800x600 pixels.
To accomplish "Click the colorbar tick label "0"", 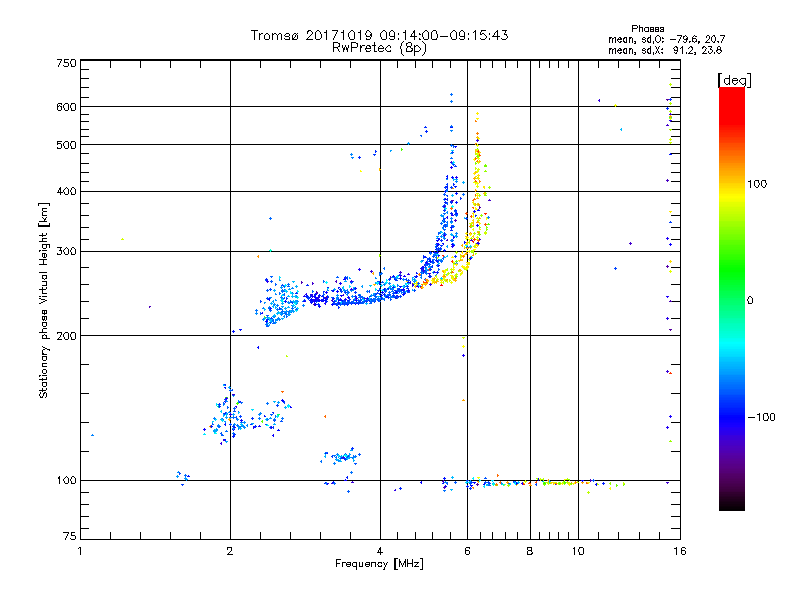I will [750, 301].
